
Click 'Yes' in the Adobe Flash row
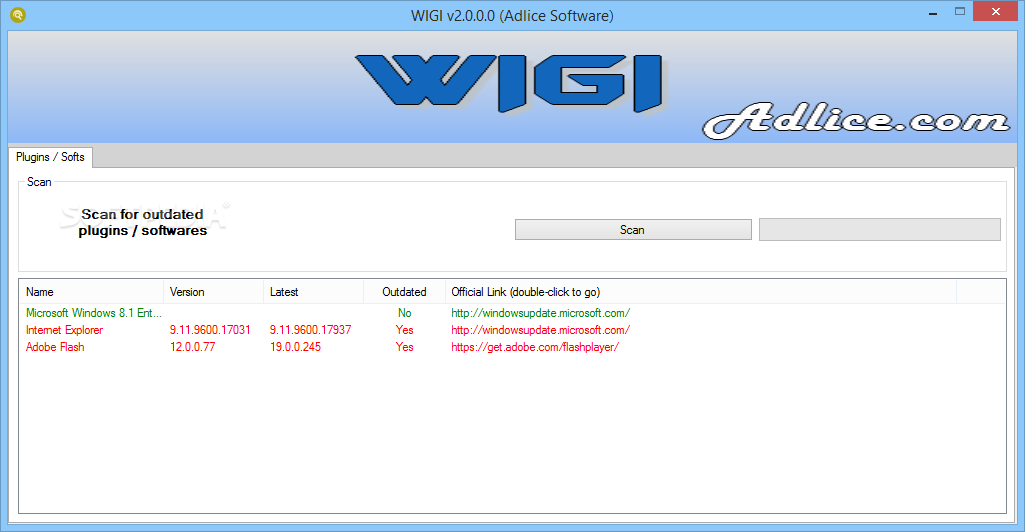[405, 347]
